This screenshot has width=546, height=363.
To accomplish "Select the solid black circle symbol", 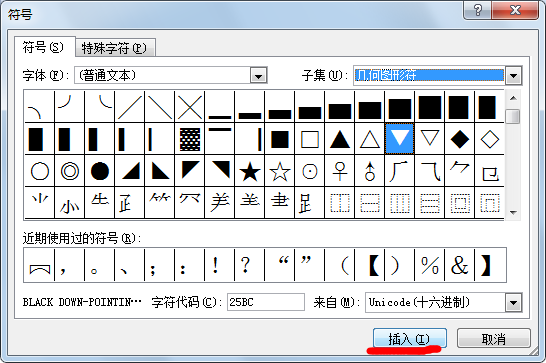I will pyautogui.click(x=100, y=171).
